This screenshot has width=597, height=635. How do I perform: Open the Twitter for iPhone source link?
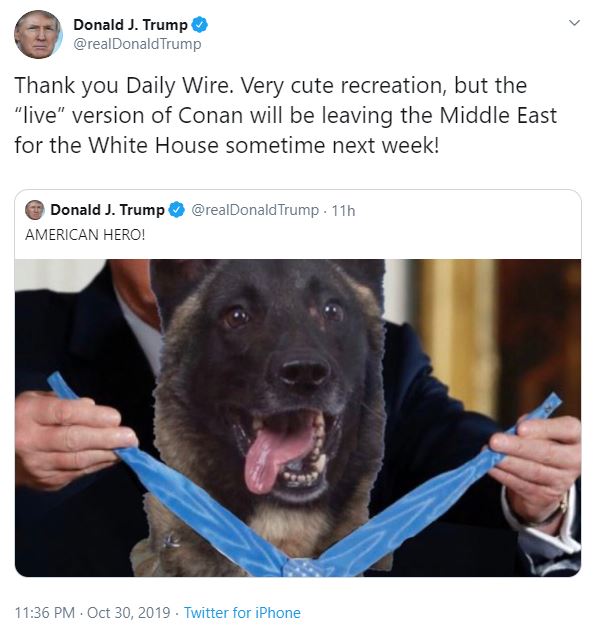(242, 612)
